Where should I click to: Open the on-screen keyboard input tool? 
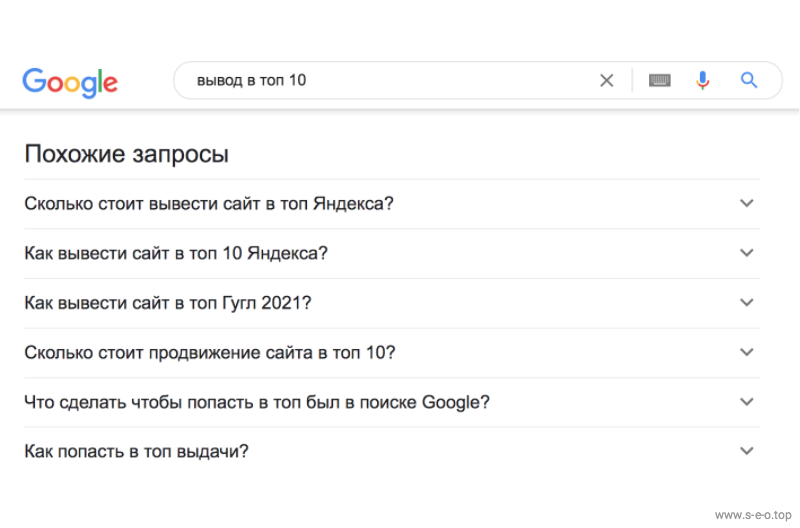(x=660, y=81)
